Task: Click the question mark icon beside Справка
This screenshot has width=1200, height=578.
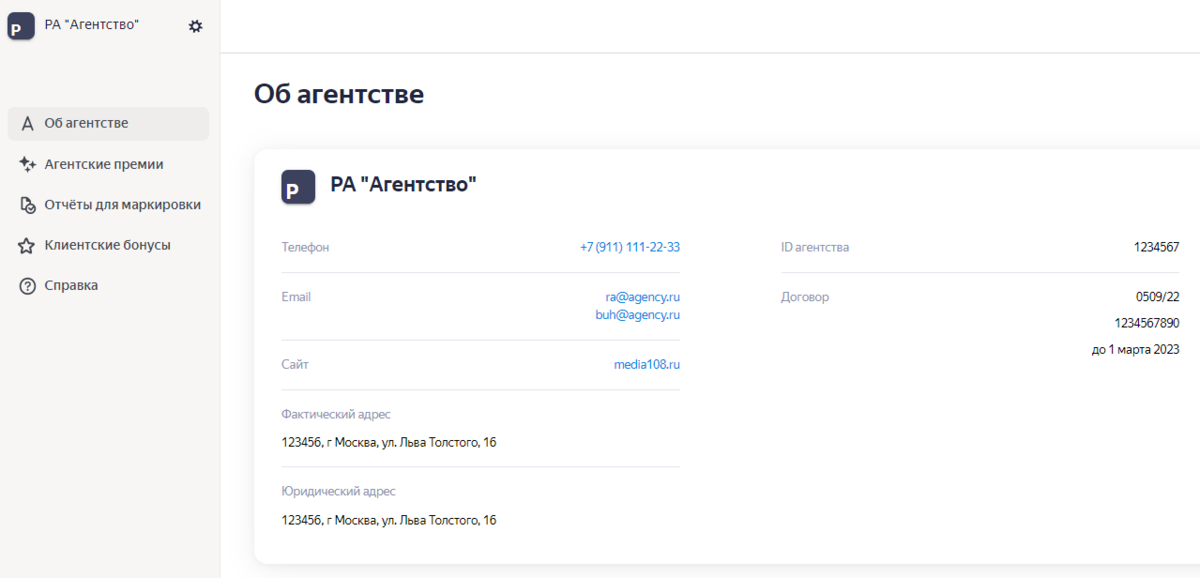Action: 27,286
